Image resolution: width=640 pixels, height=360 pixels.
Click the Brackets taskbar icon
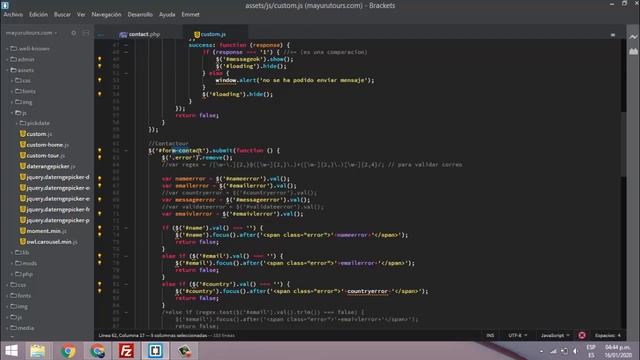[155, 351]
